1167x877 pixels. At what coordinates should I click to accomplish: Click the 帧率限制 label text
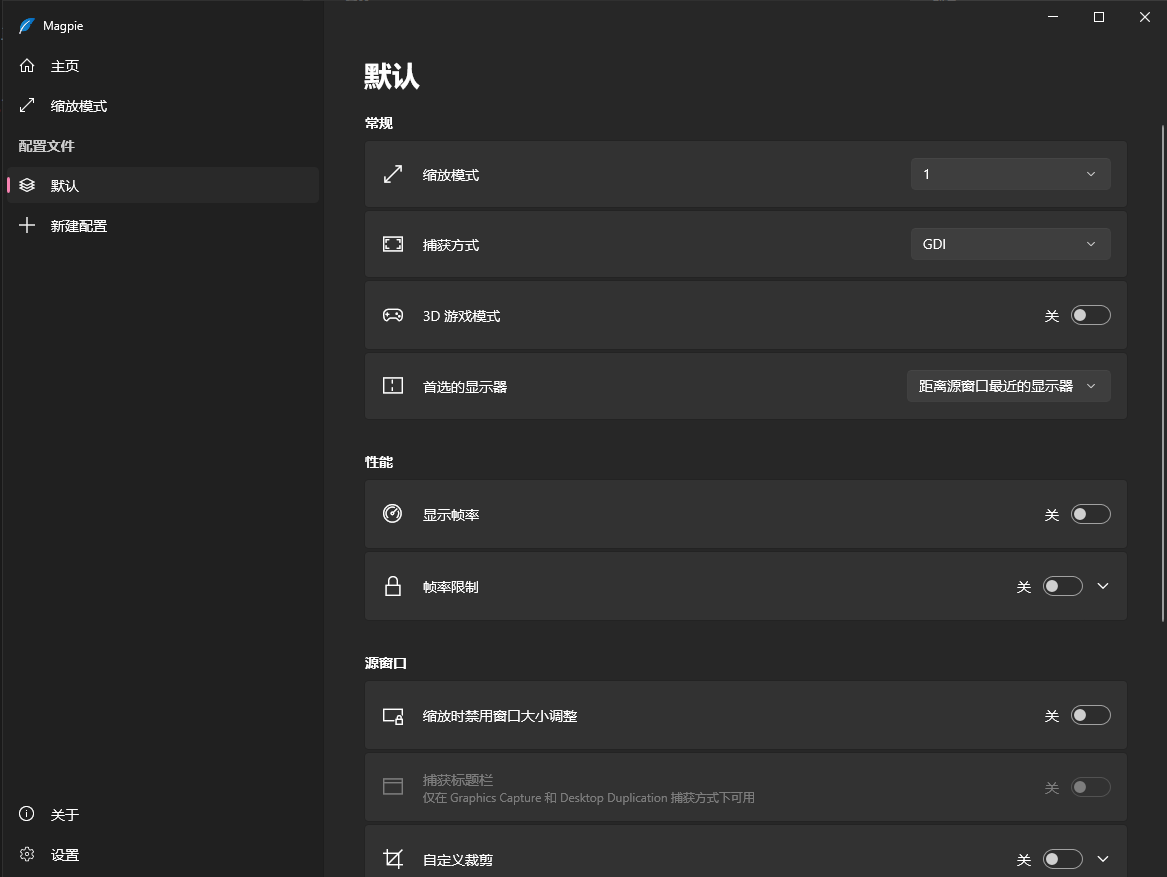(x=451, y=587)
